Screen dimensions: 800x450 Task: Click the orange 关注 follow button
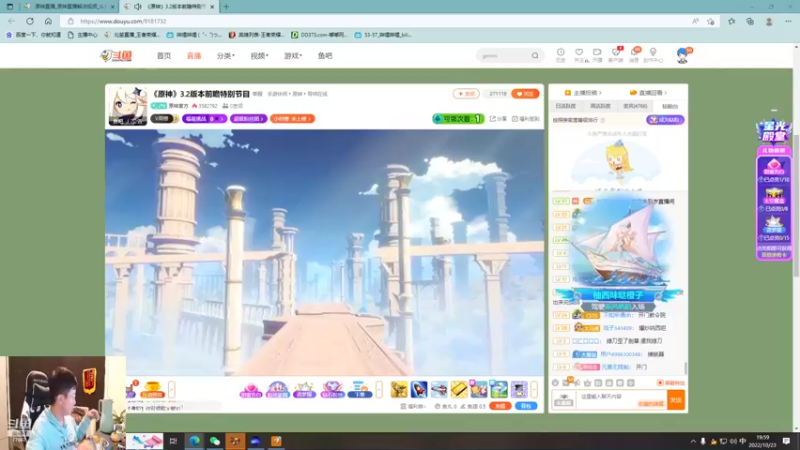pos(525,94)
